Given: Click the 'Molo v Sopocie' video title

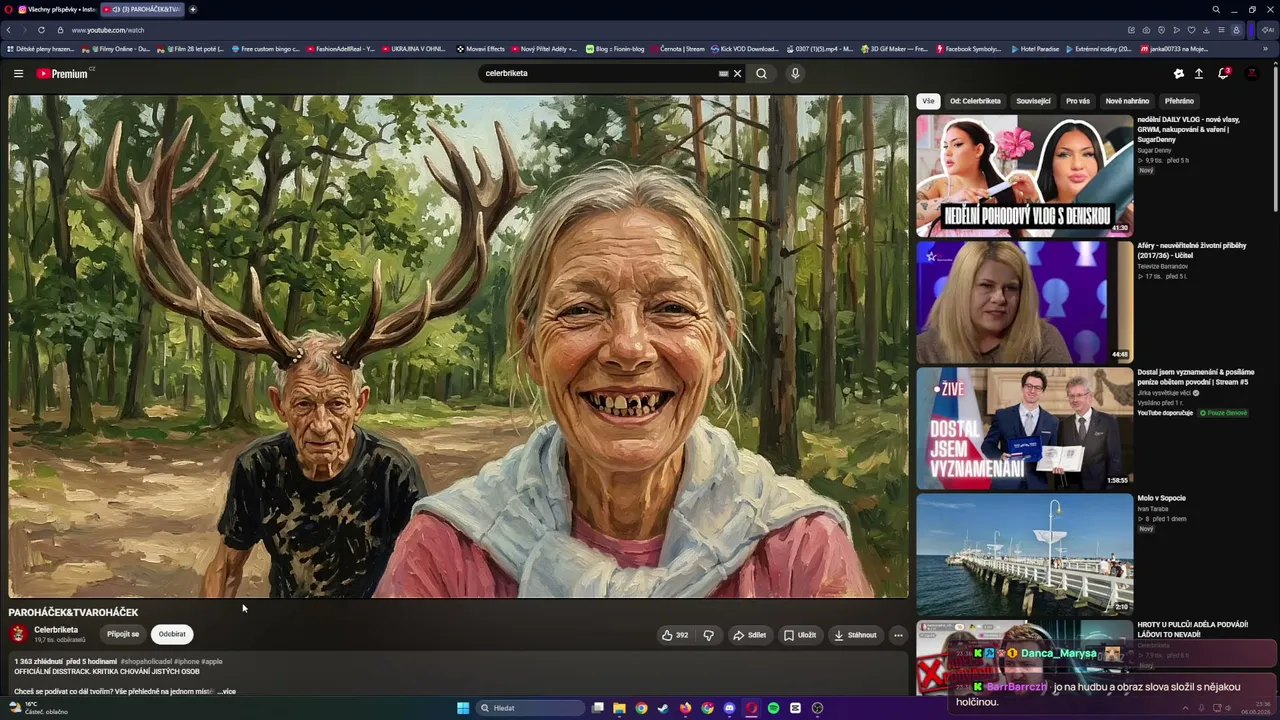Looking at the screenshot, I should point(1161,498).
